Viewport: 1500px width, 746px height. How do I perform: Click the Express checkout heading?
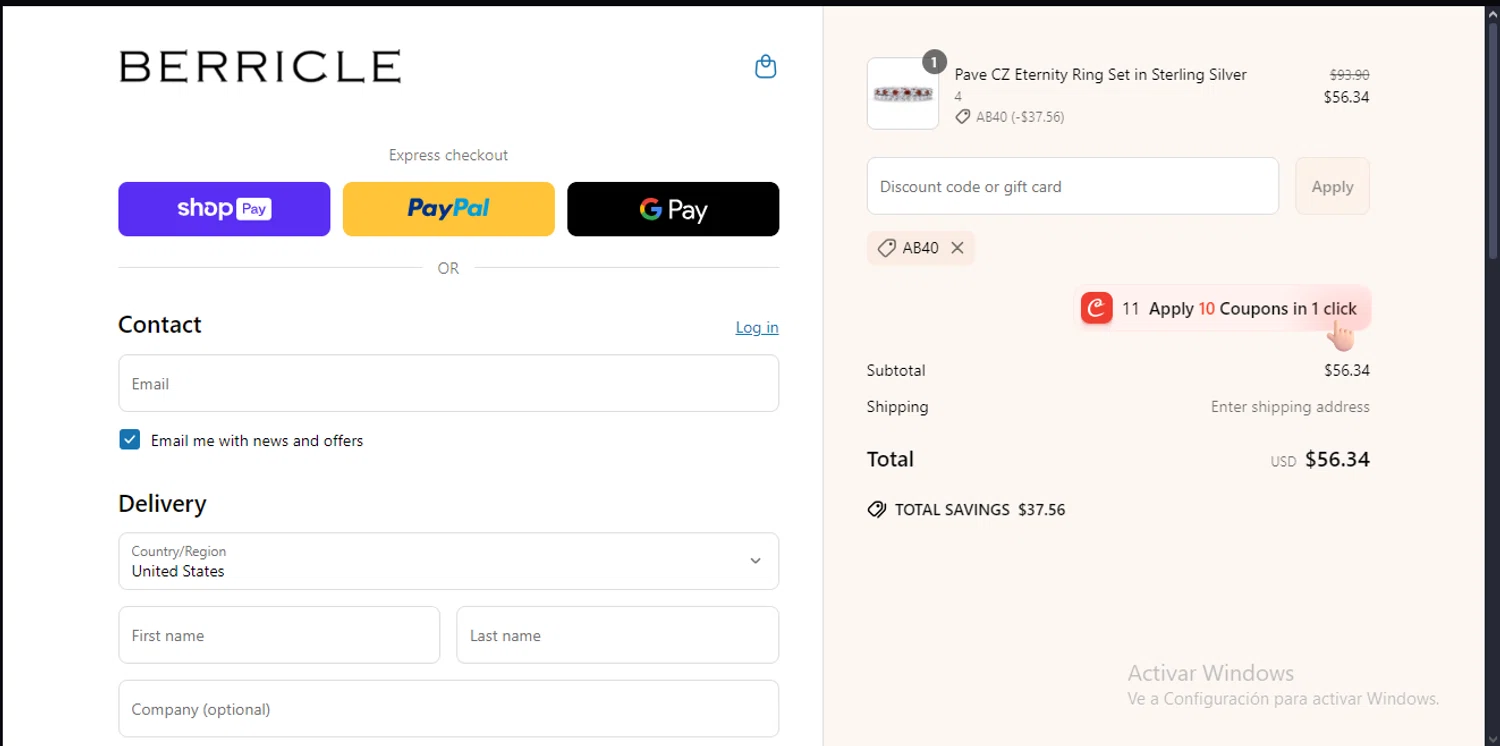[x=448, y=155]
